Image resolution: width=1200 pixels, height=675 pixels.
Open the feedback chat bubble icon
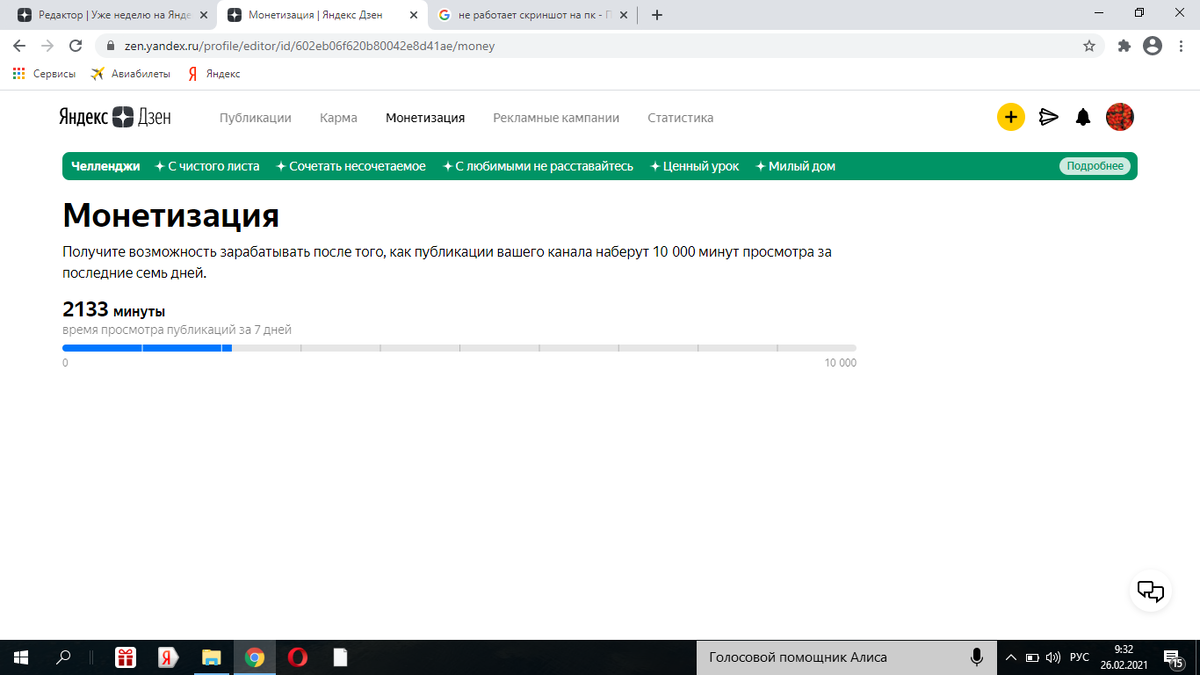[1150, 591]
